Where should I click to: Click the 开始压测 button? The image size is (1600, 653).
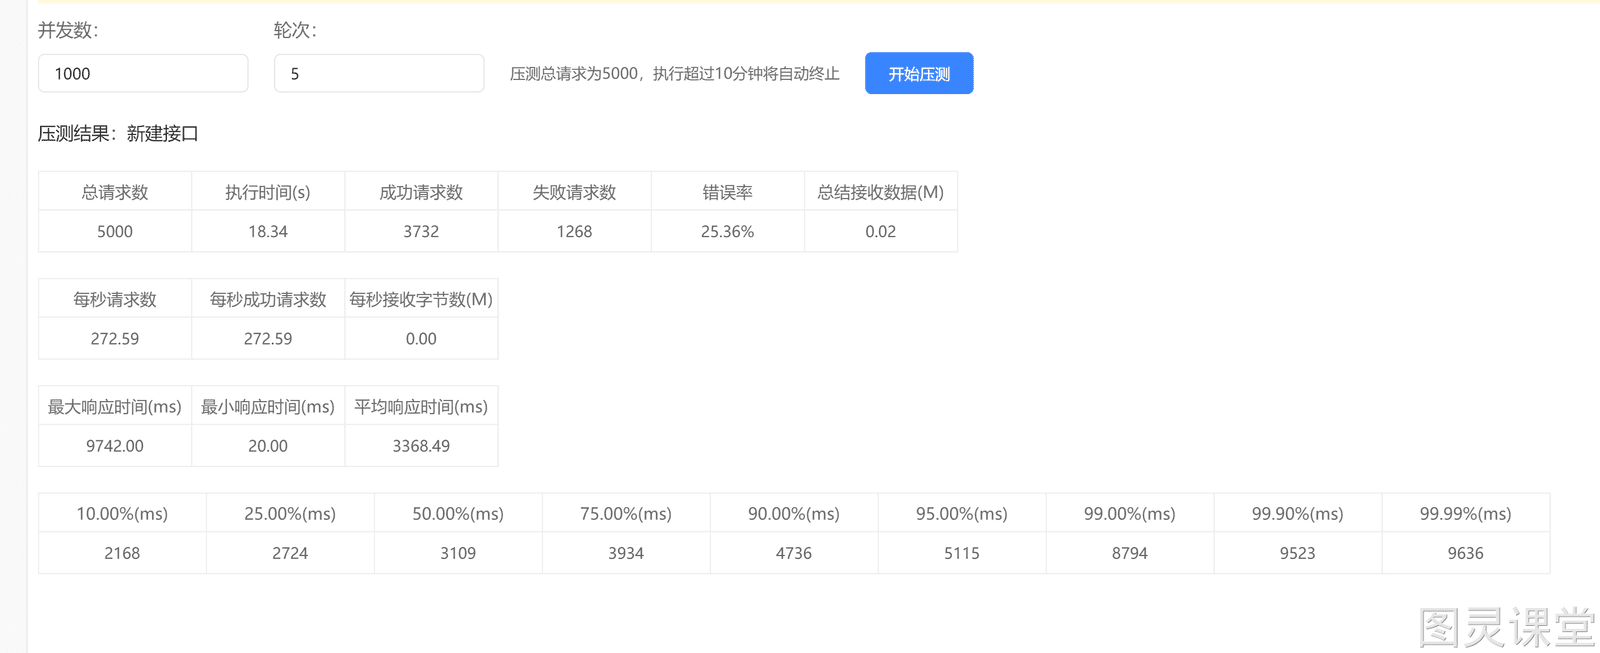coord(919,73)
